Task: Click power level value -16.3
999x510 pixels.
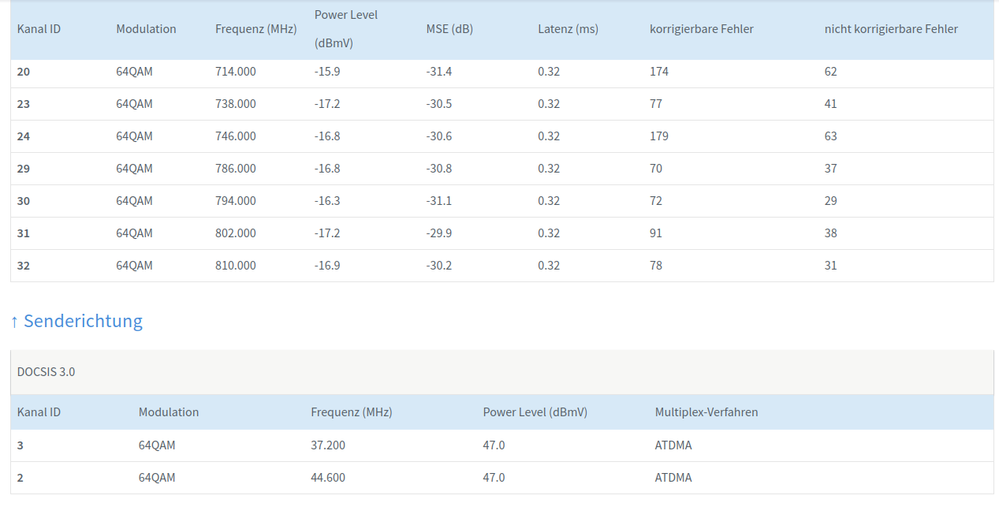Action: click(327, 201)
